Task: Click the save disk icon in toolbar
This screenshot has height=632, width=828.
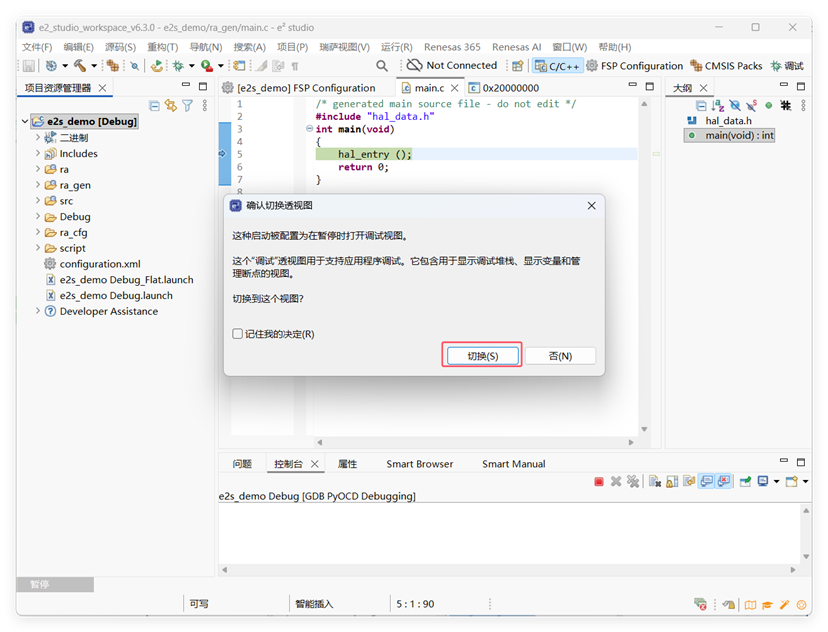Action: [29, 65]
